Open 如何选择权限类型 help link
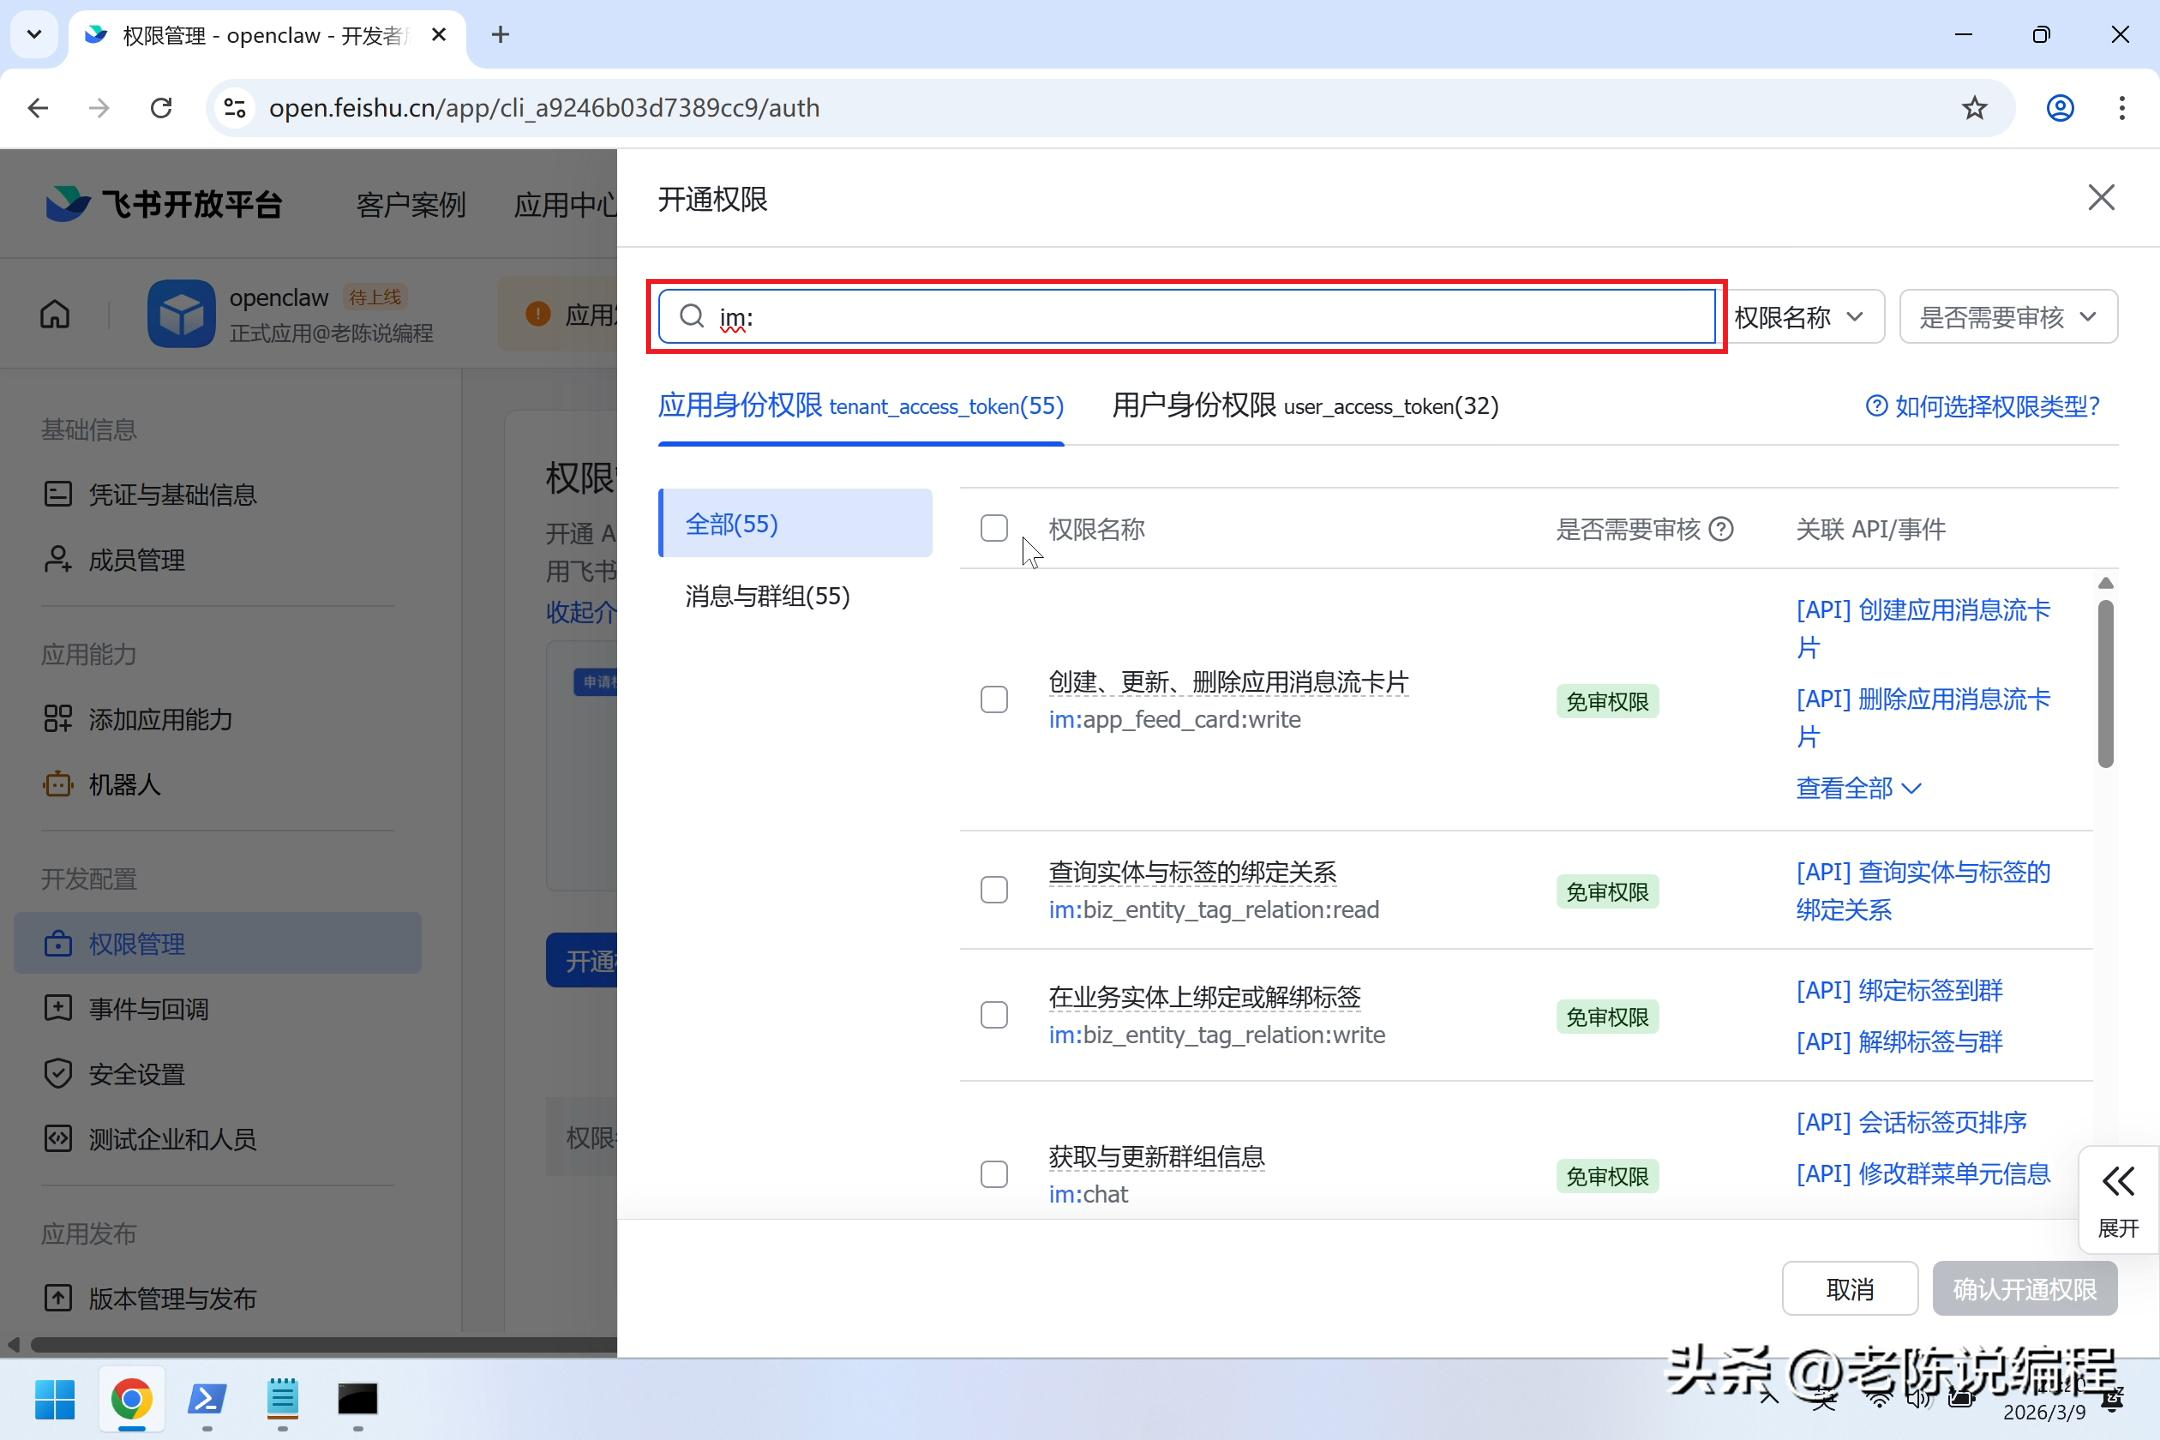This screenshot has height=1440, width=2160. pyautogui.click(x=1983, y=406)
